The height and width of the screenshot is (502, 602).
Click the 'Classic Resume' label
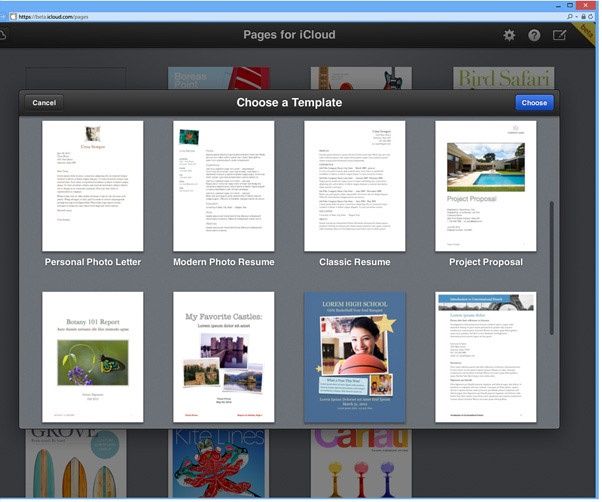[355, 262]
